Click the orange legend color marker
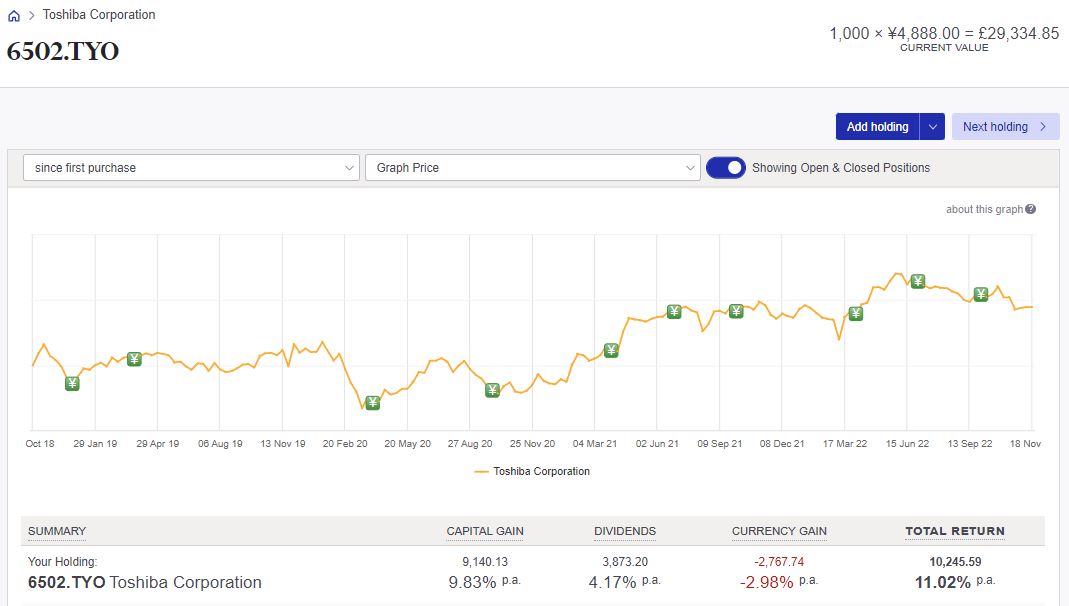This screenshot has width=1069, height=606. point(481,470)
